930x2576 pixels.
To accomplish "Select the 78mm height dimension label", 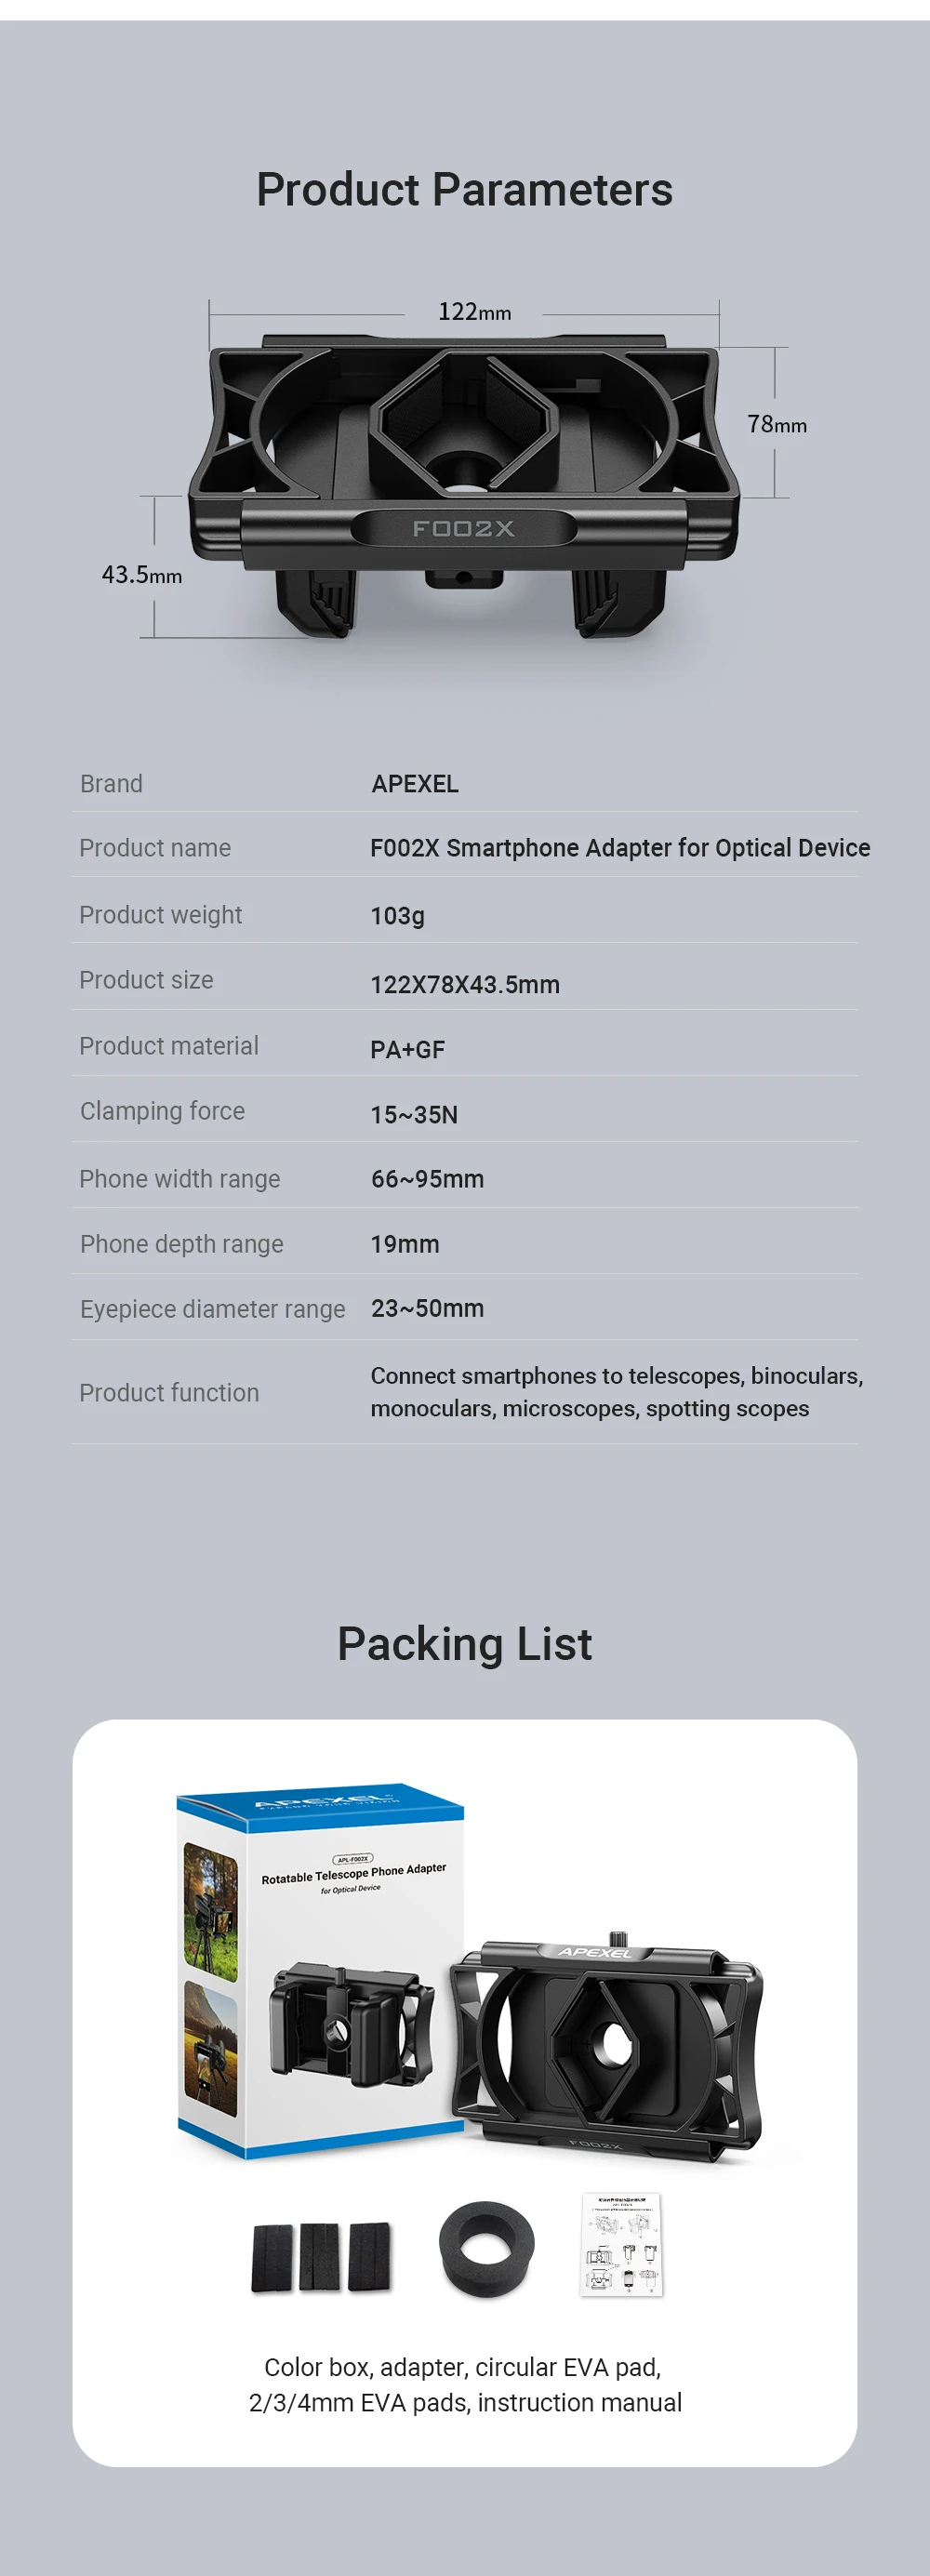I will pos(777,424).
